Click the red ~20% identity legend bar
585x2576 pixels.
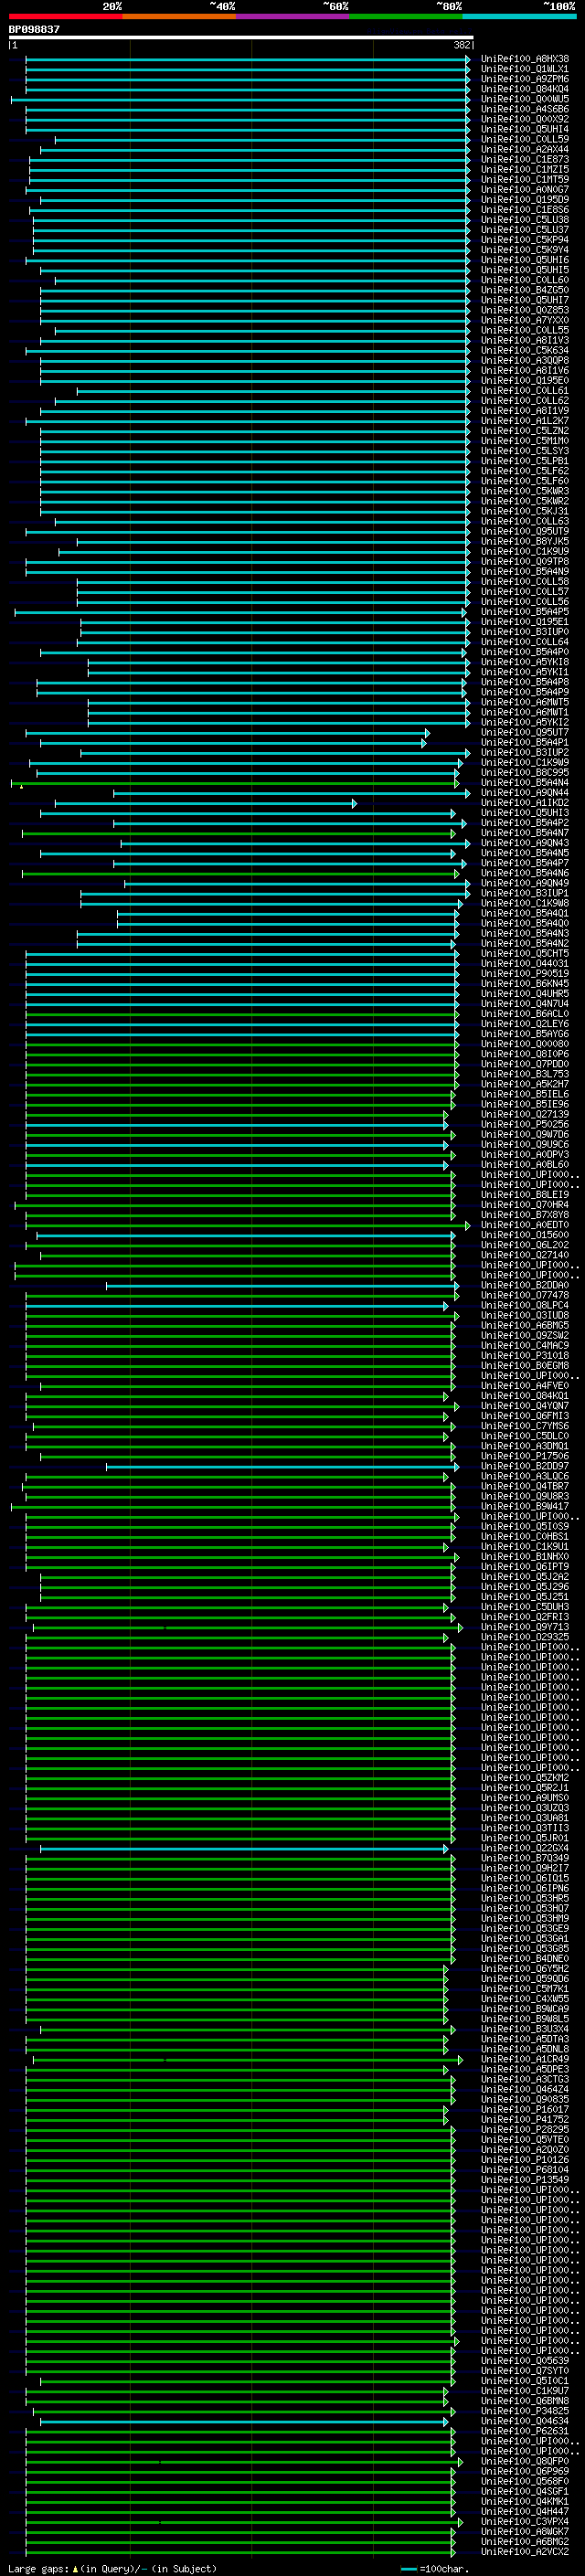click(x=65, y=16)
